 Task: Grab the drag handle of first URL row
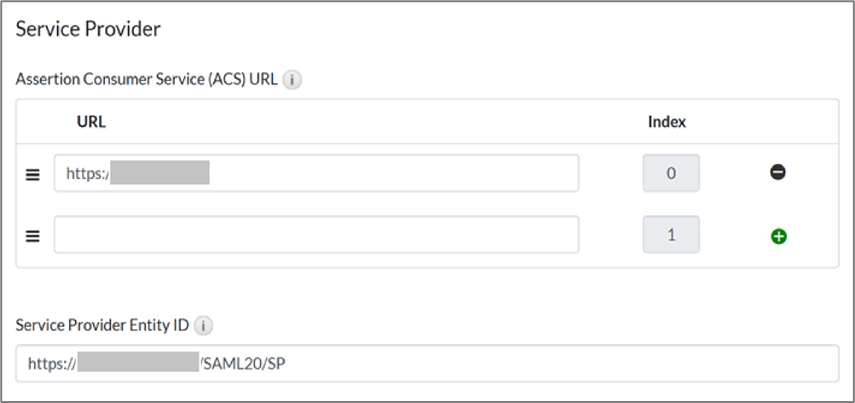[x=32, y=174]
